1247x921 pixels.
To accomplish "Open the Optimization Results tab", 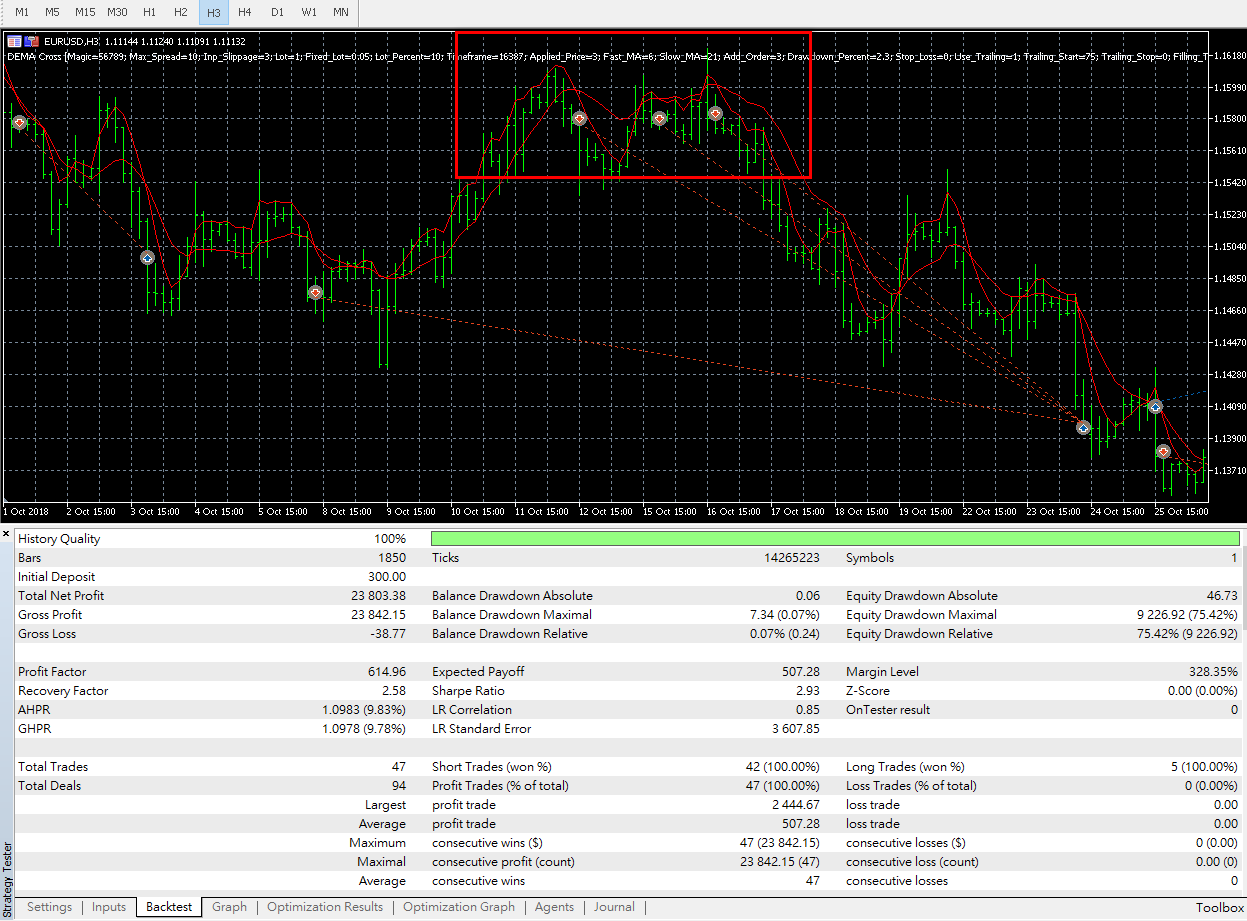I will coord(325,907).
